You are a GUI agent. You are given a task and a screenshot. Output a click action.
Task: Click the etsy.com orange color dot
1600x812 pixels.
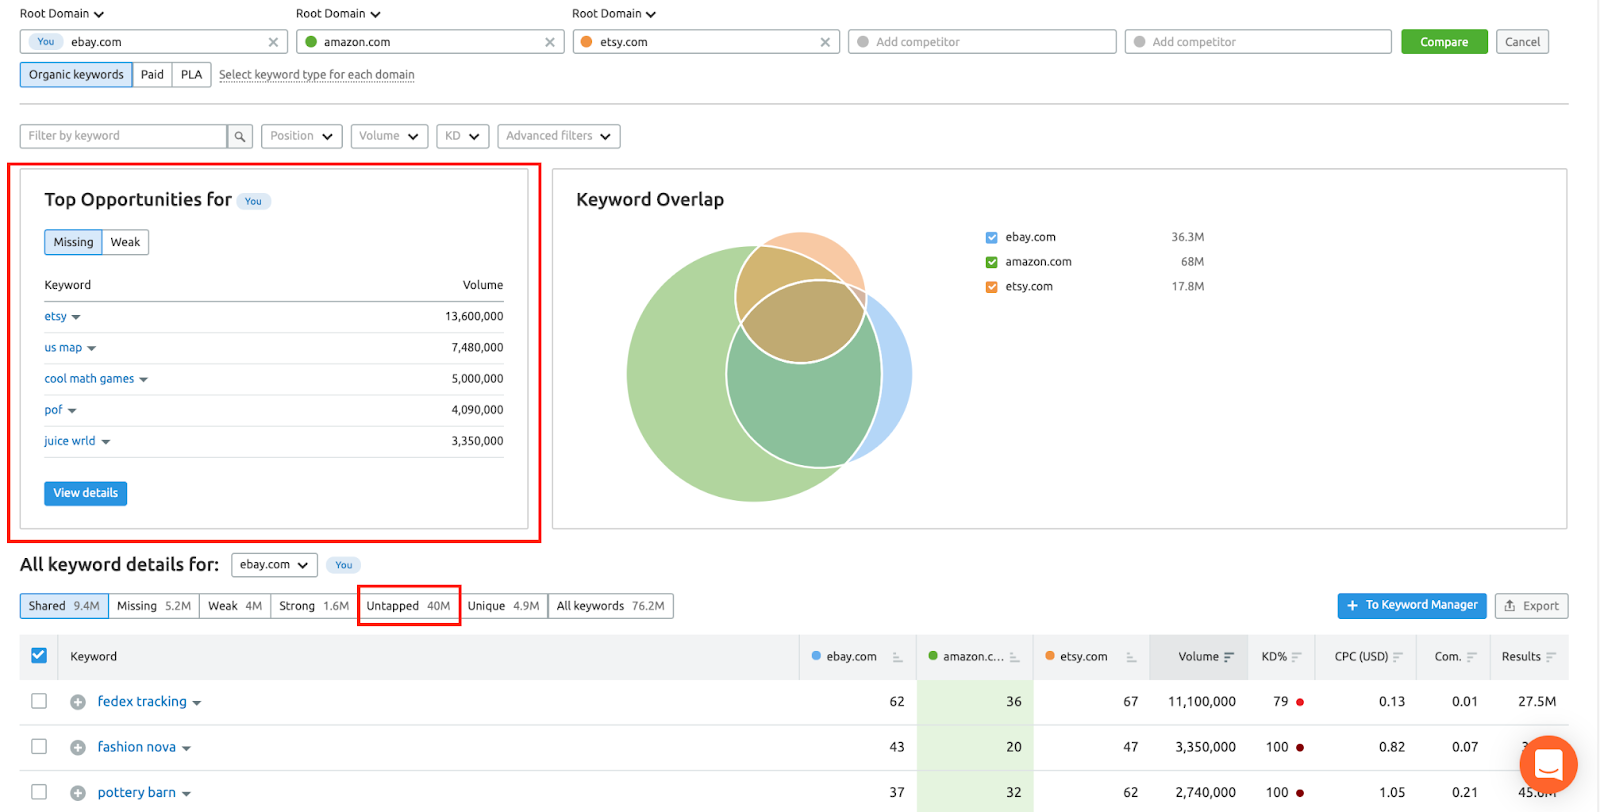tap(587, 42)
